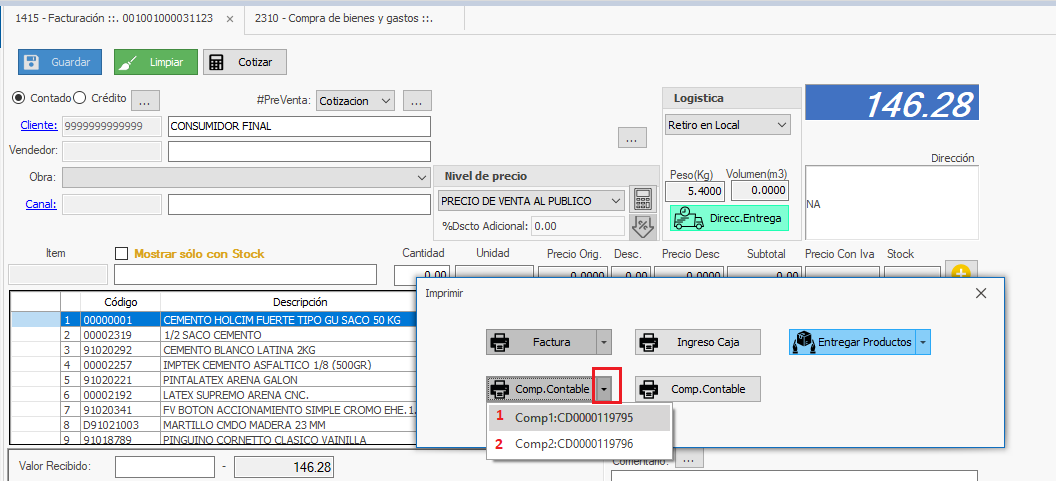The height and width of the screenshot is (481, 1056).
Task: Click the Guardar save button
Action: click(60, 62)
